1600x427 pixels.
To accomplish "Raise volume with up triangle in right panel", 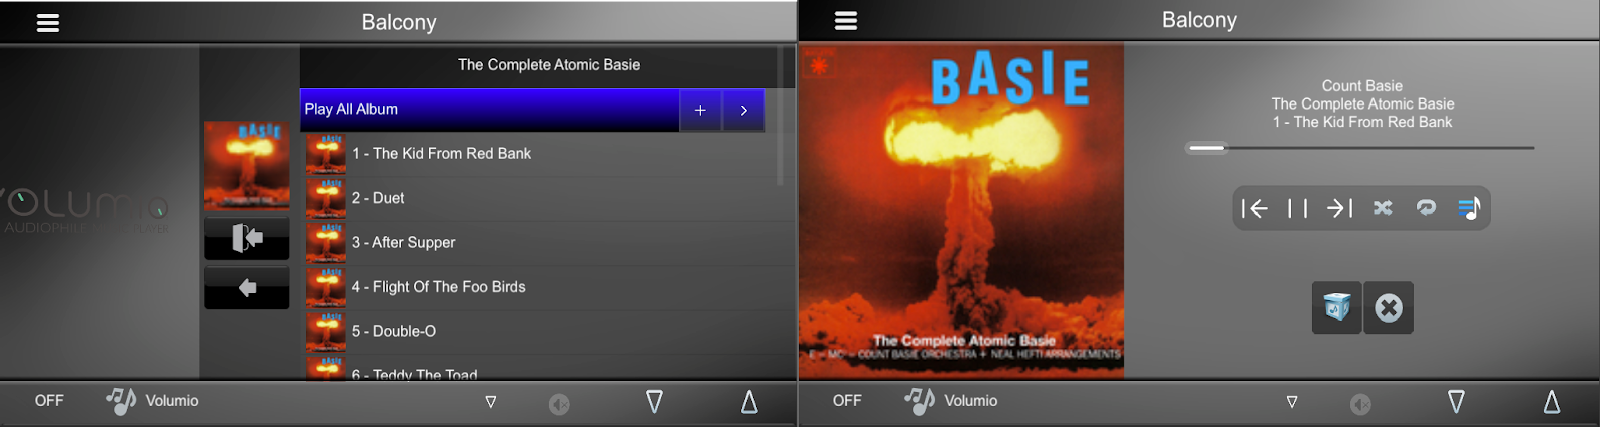I will (1552, 402).
